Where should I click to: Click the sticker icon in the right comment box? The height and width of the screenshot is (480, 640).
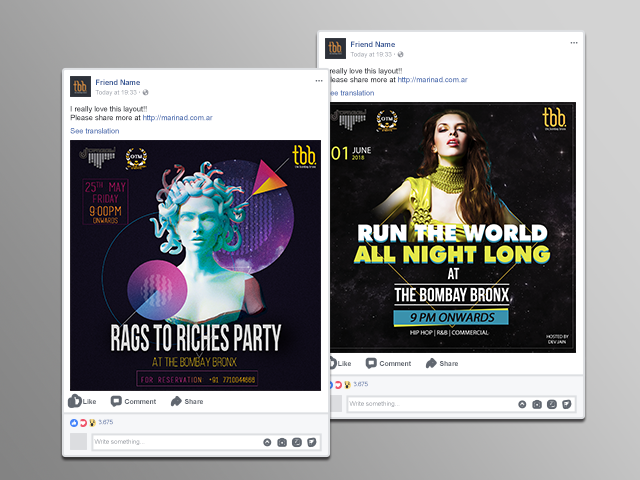(567, 404)
